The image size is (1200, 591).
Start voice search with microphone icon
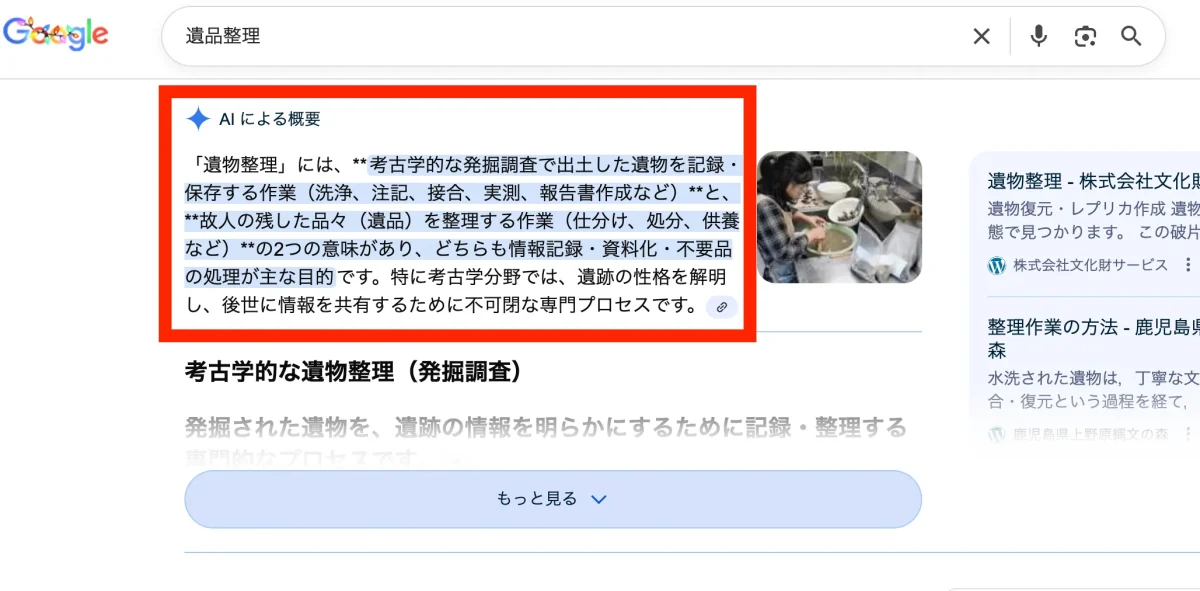click(1039, 37)
